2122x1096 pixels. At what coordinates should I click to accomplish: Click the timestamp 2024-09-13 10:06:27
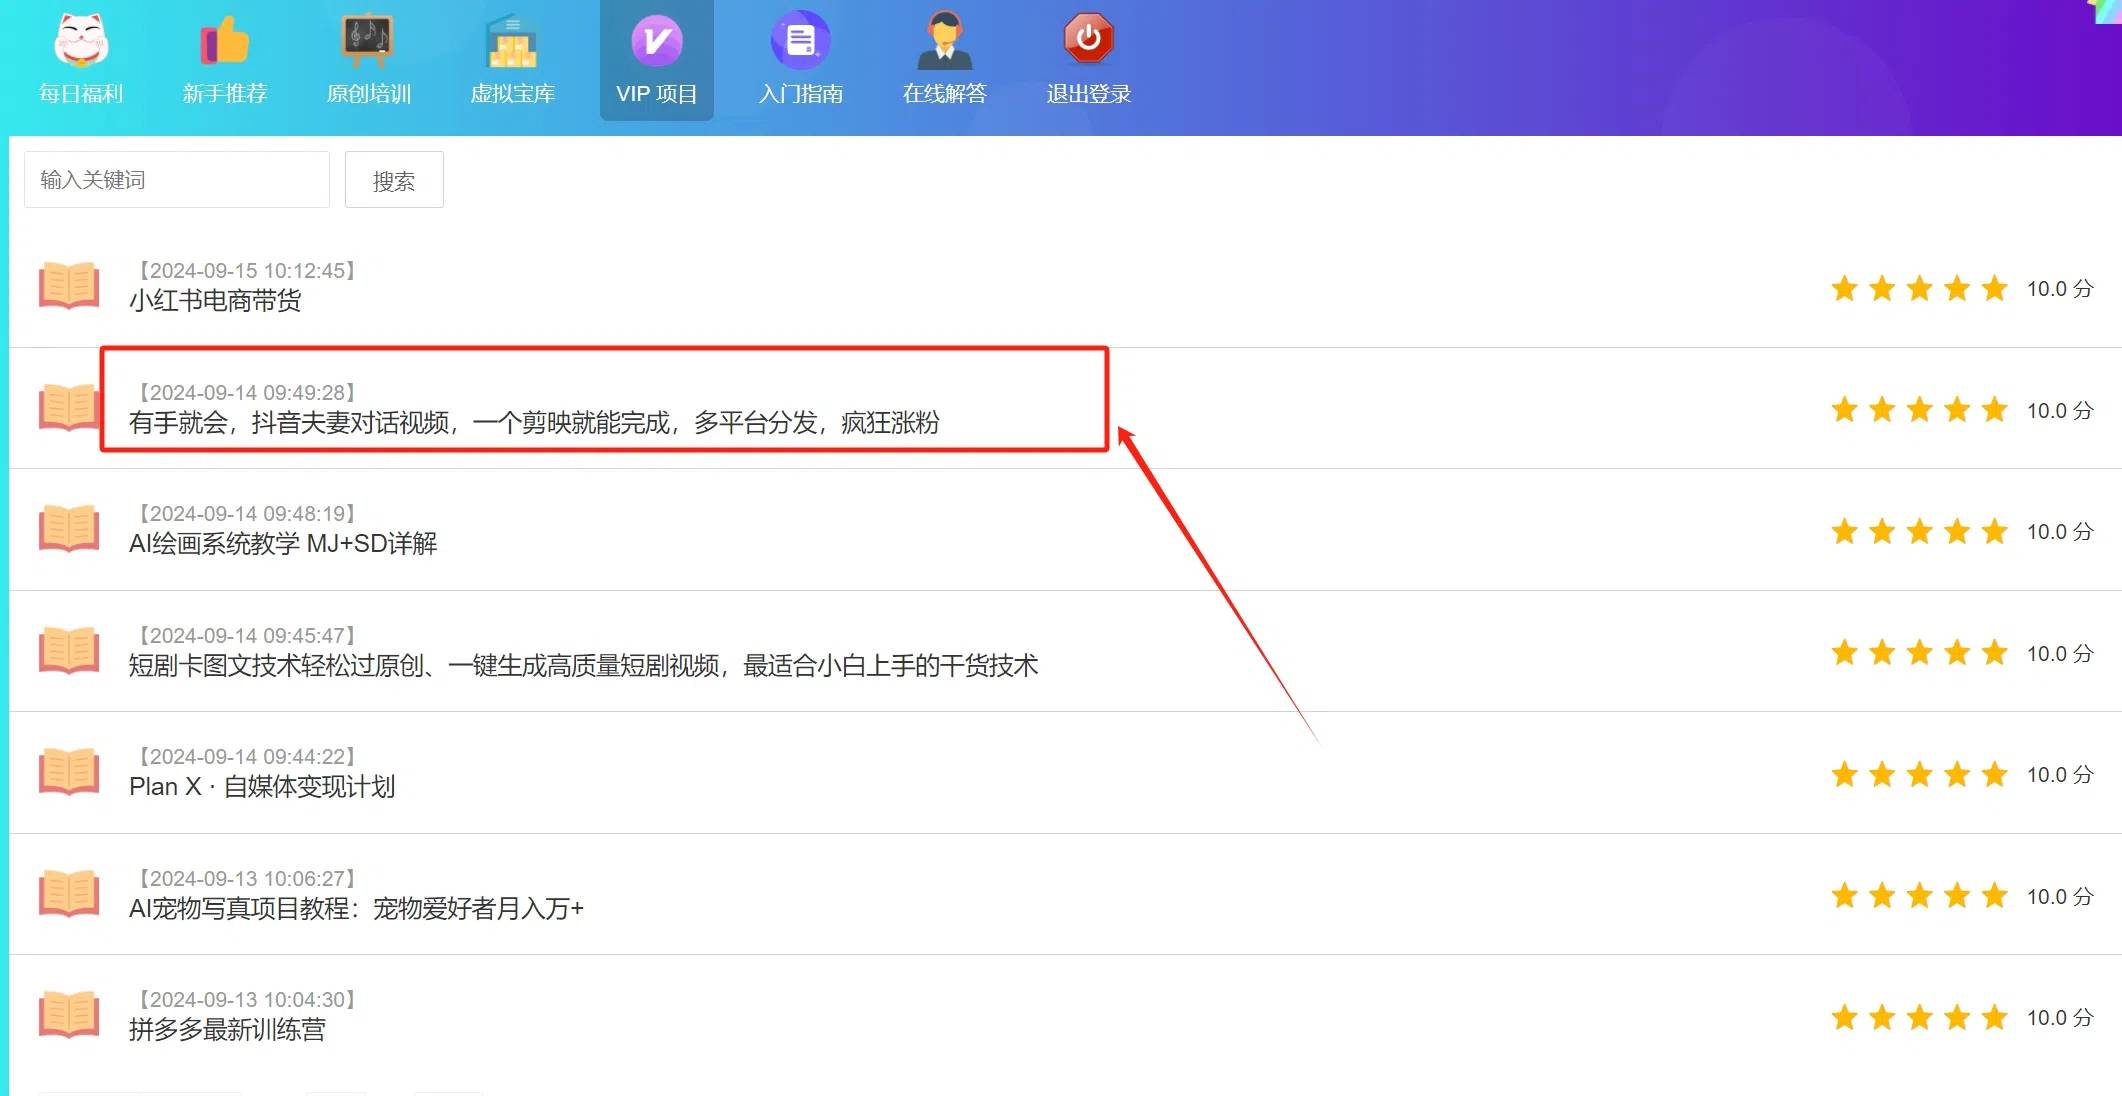click(247, 879)
